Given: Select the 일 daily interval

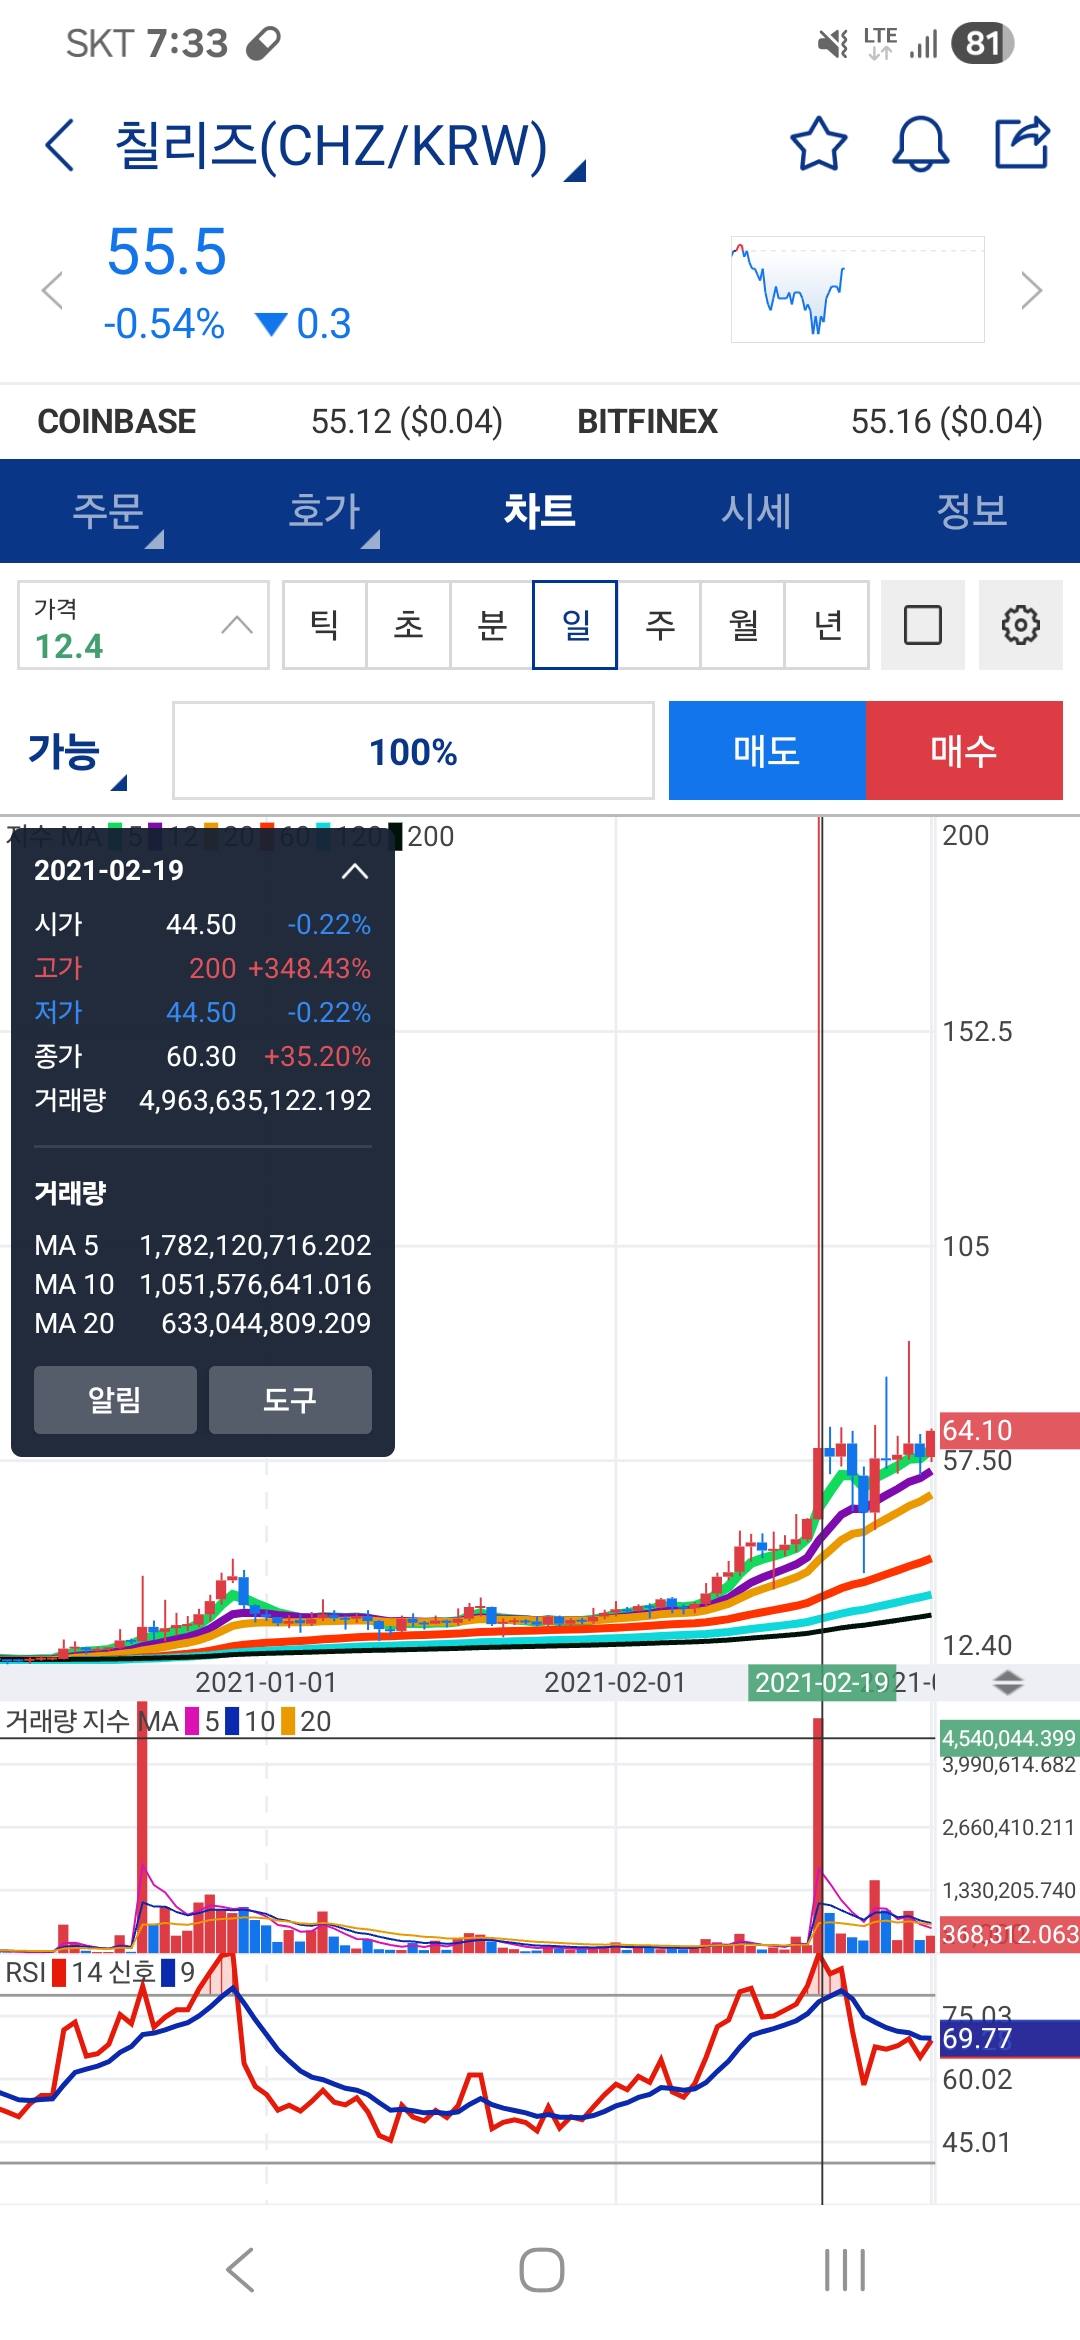Looking at the screenshot, I should point(575,625).
